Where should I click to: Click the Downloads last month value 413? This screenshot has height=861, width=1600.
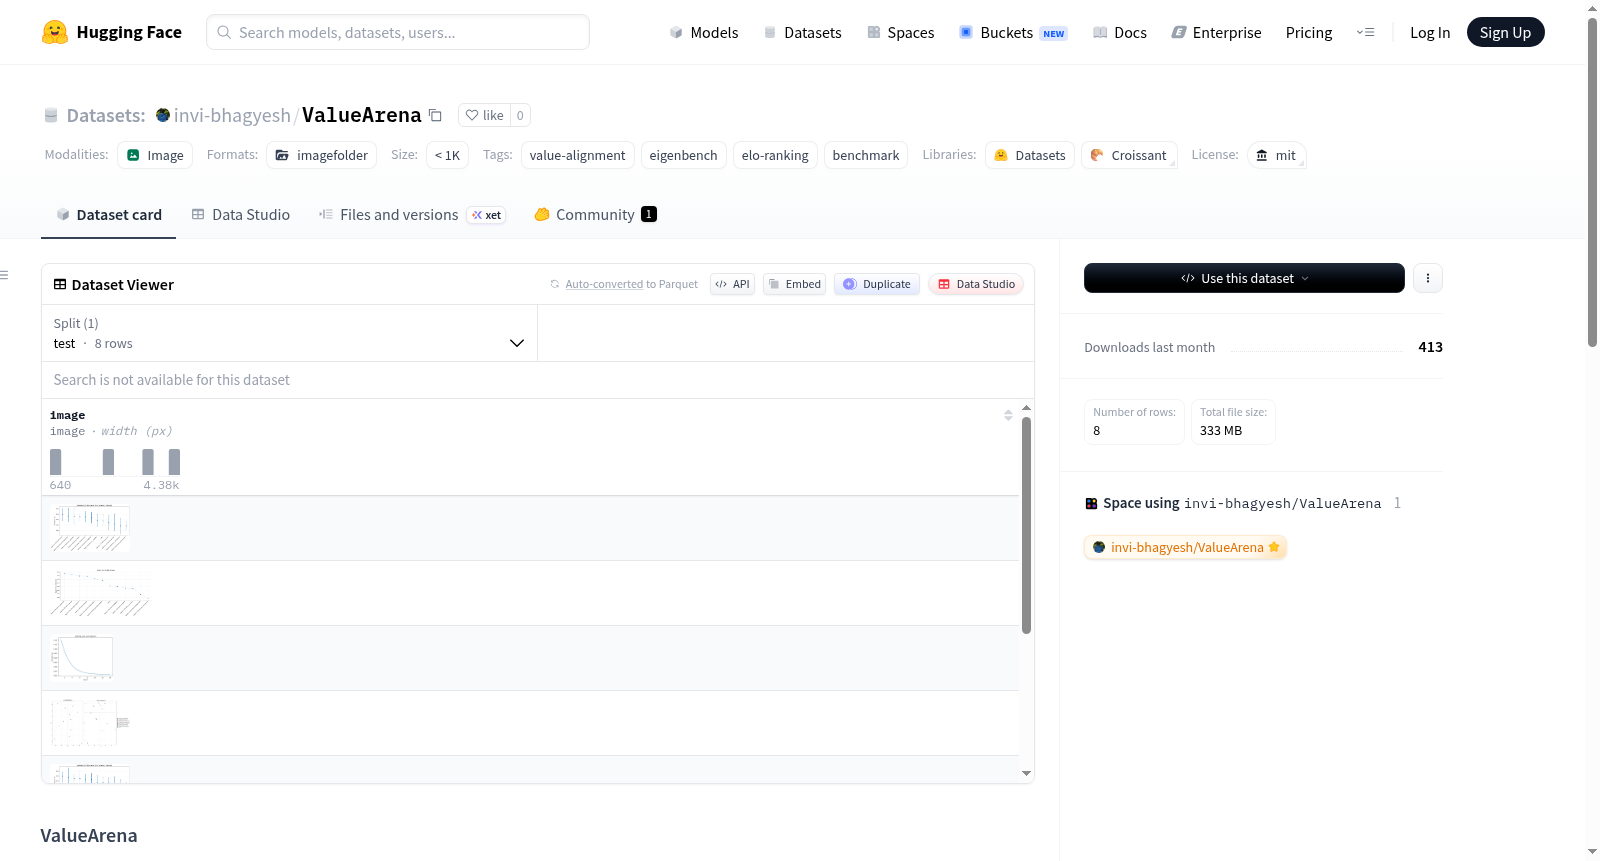point(1430,347)
